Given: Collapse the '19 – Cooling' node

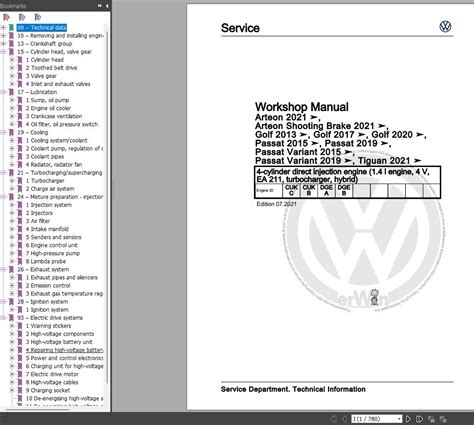Looking at the screenshot, I should pyautogui.click(x=3, y=132).
